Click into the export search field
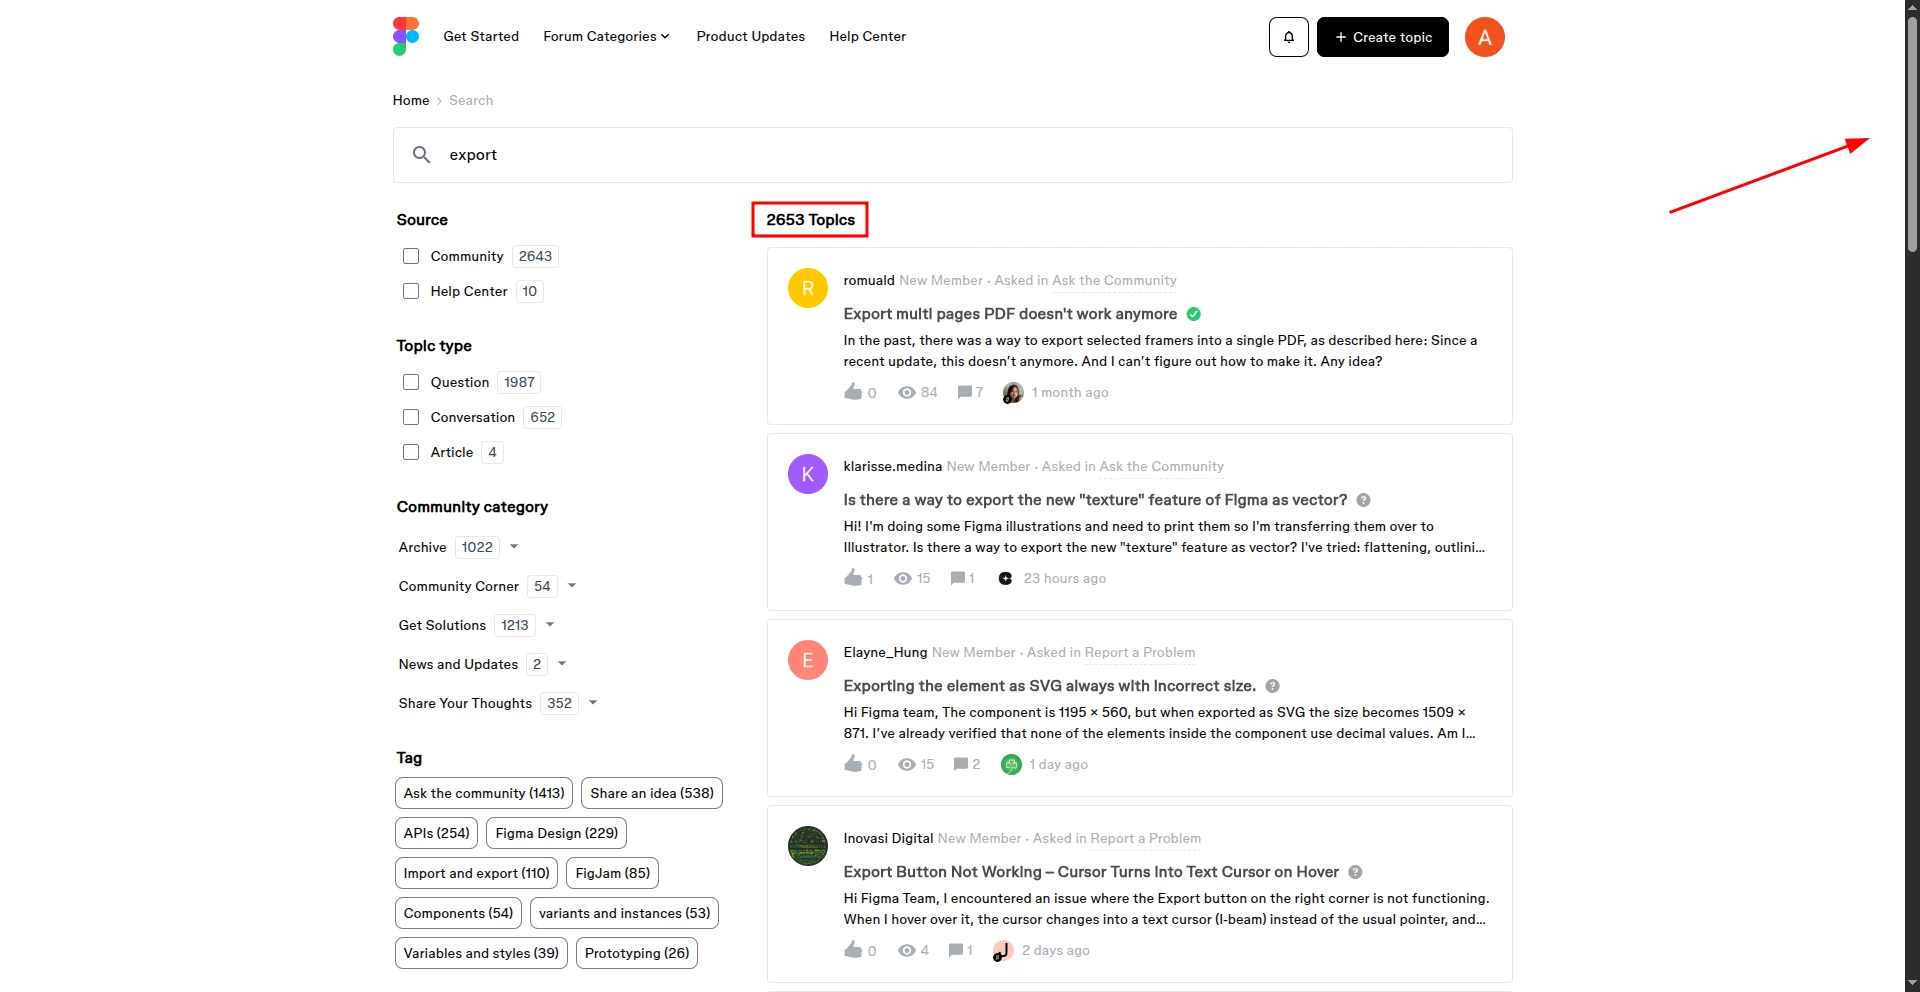This screenshot has height=992, width=1920. (x=952, y=155)
